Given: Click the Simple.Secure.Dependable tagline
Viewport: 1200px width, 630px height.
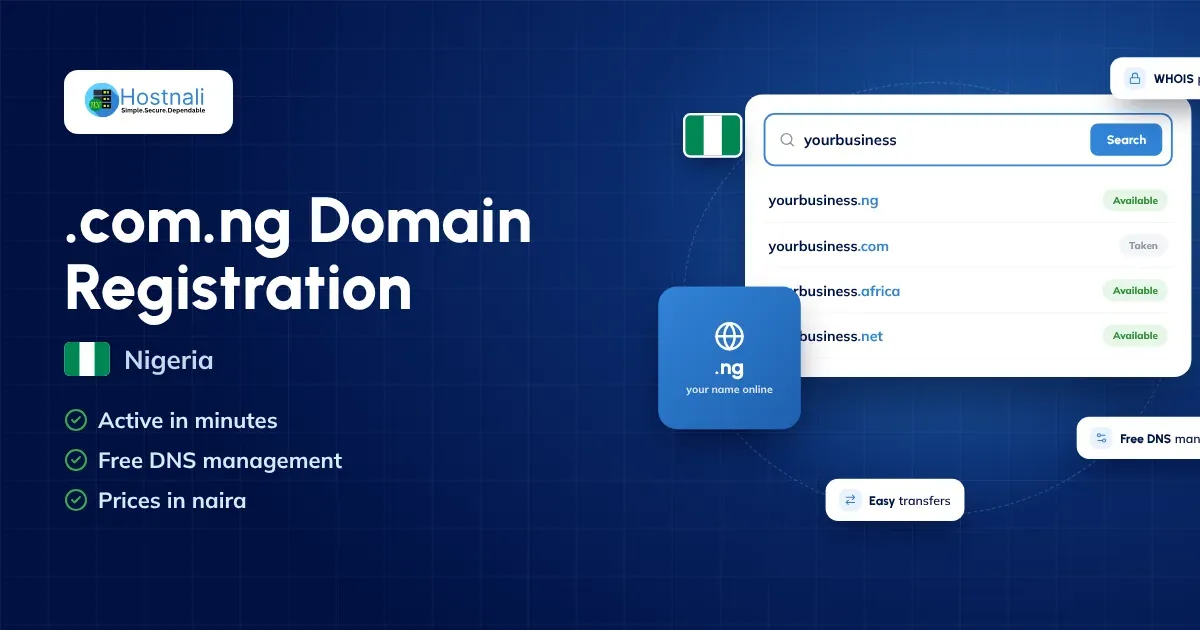Looking at the screenshot, I should 163,110.
